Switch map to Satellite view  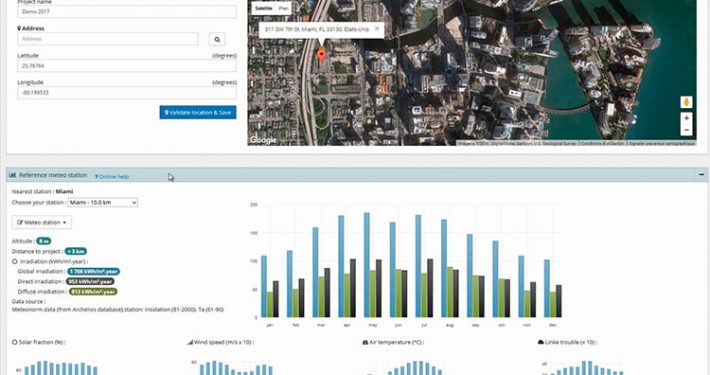(264, 8)
